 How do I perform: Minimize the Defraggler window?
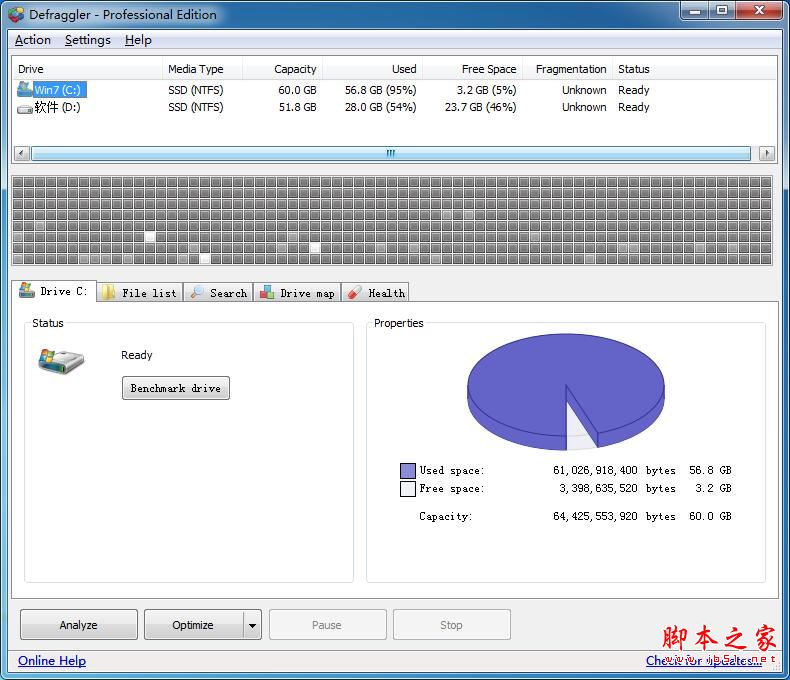[x=695, y=10]
